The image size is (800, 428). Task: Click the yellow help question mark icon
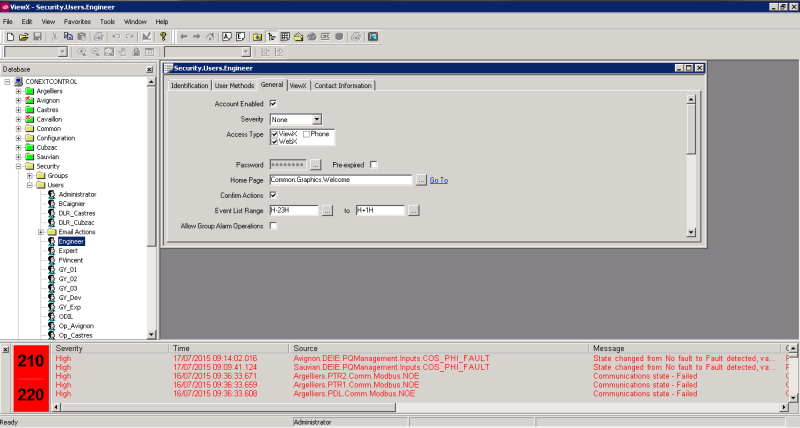coord(163,37)
